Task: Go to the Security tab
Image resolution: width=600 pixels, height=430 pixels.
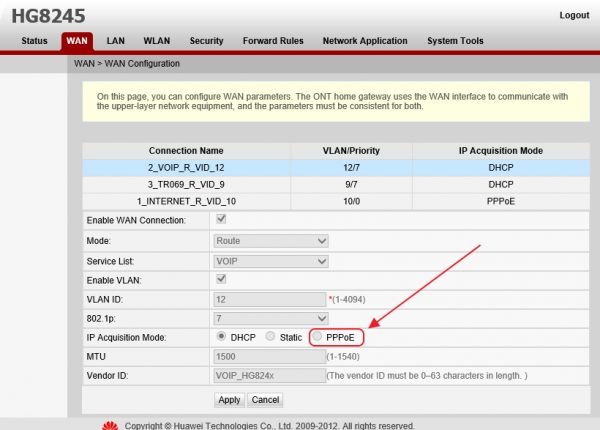Action: [x=207, y=41]
